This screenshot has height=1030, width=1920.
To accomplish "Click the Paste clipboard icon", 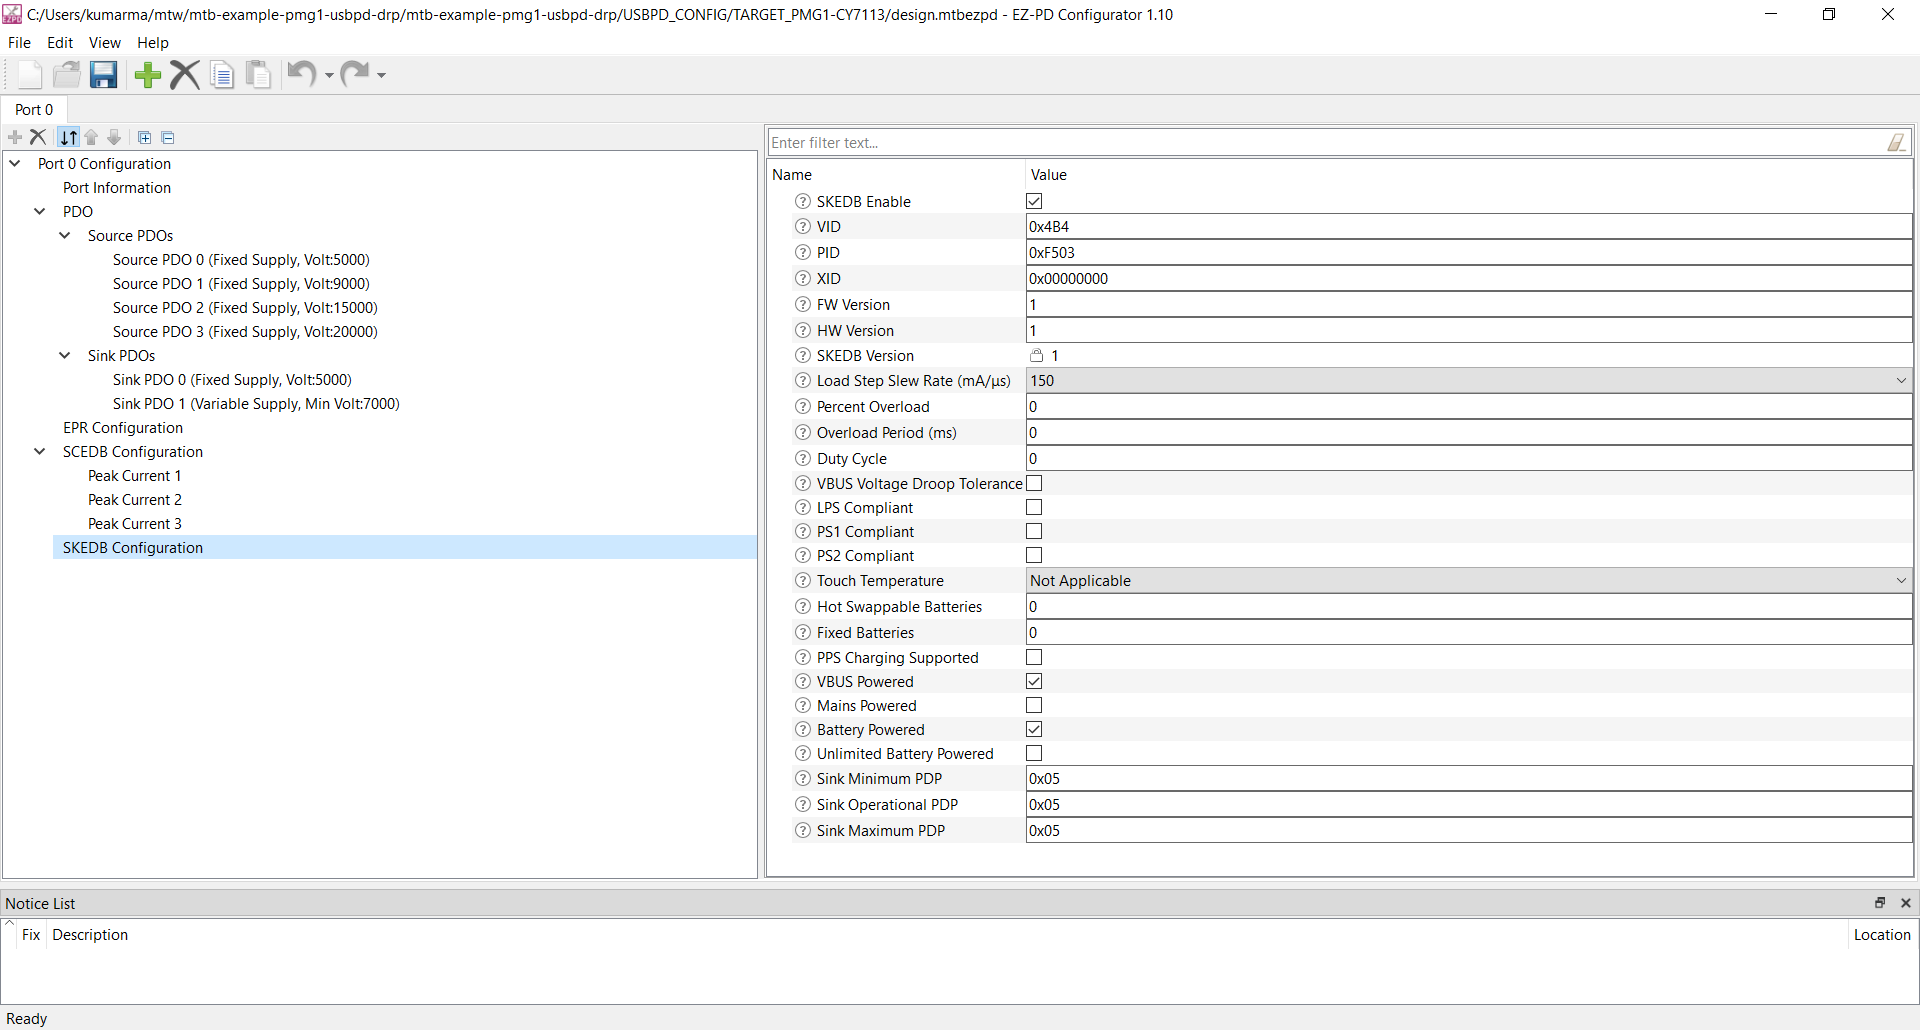I will coord(259,75).
